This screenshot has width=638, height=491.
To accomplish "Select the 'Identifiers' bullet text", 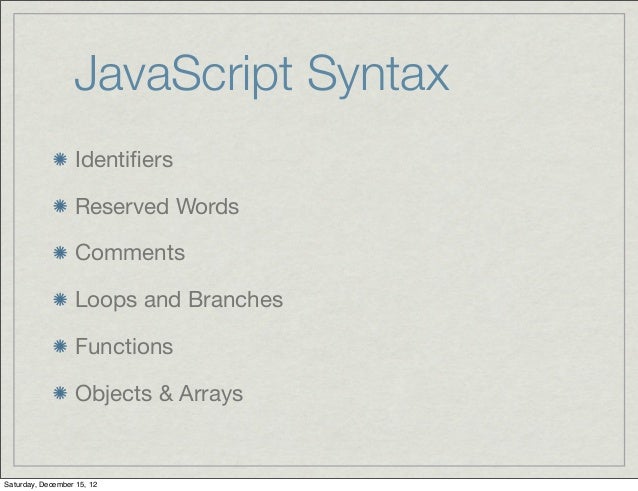I will 124,159.
